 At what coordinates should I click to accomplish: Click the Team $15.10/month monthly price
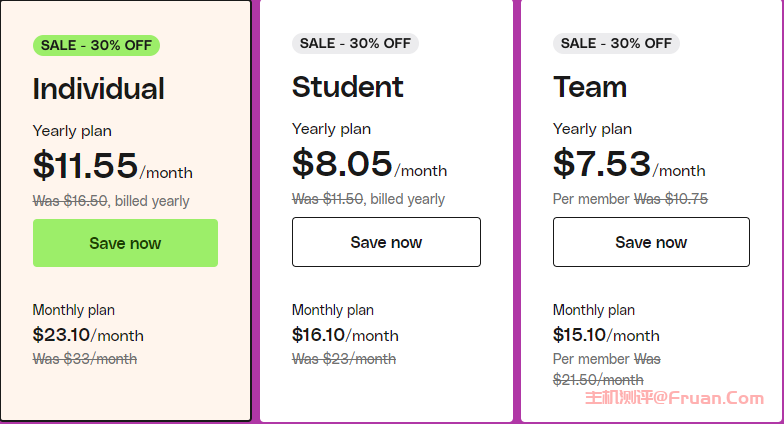(x=606, y=335)
